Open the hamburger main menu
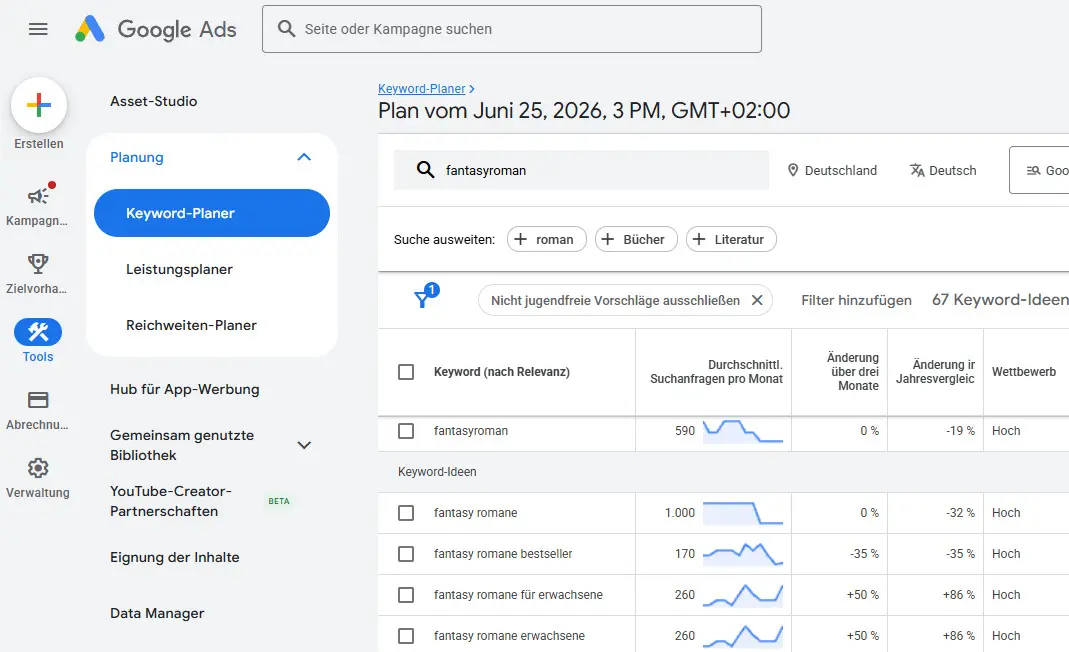 [x=38, y=29]
